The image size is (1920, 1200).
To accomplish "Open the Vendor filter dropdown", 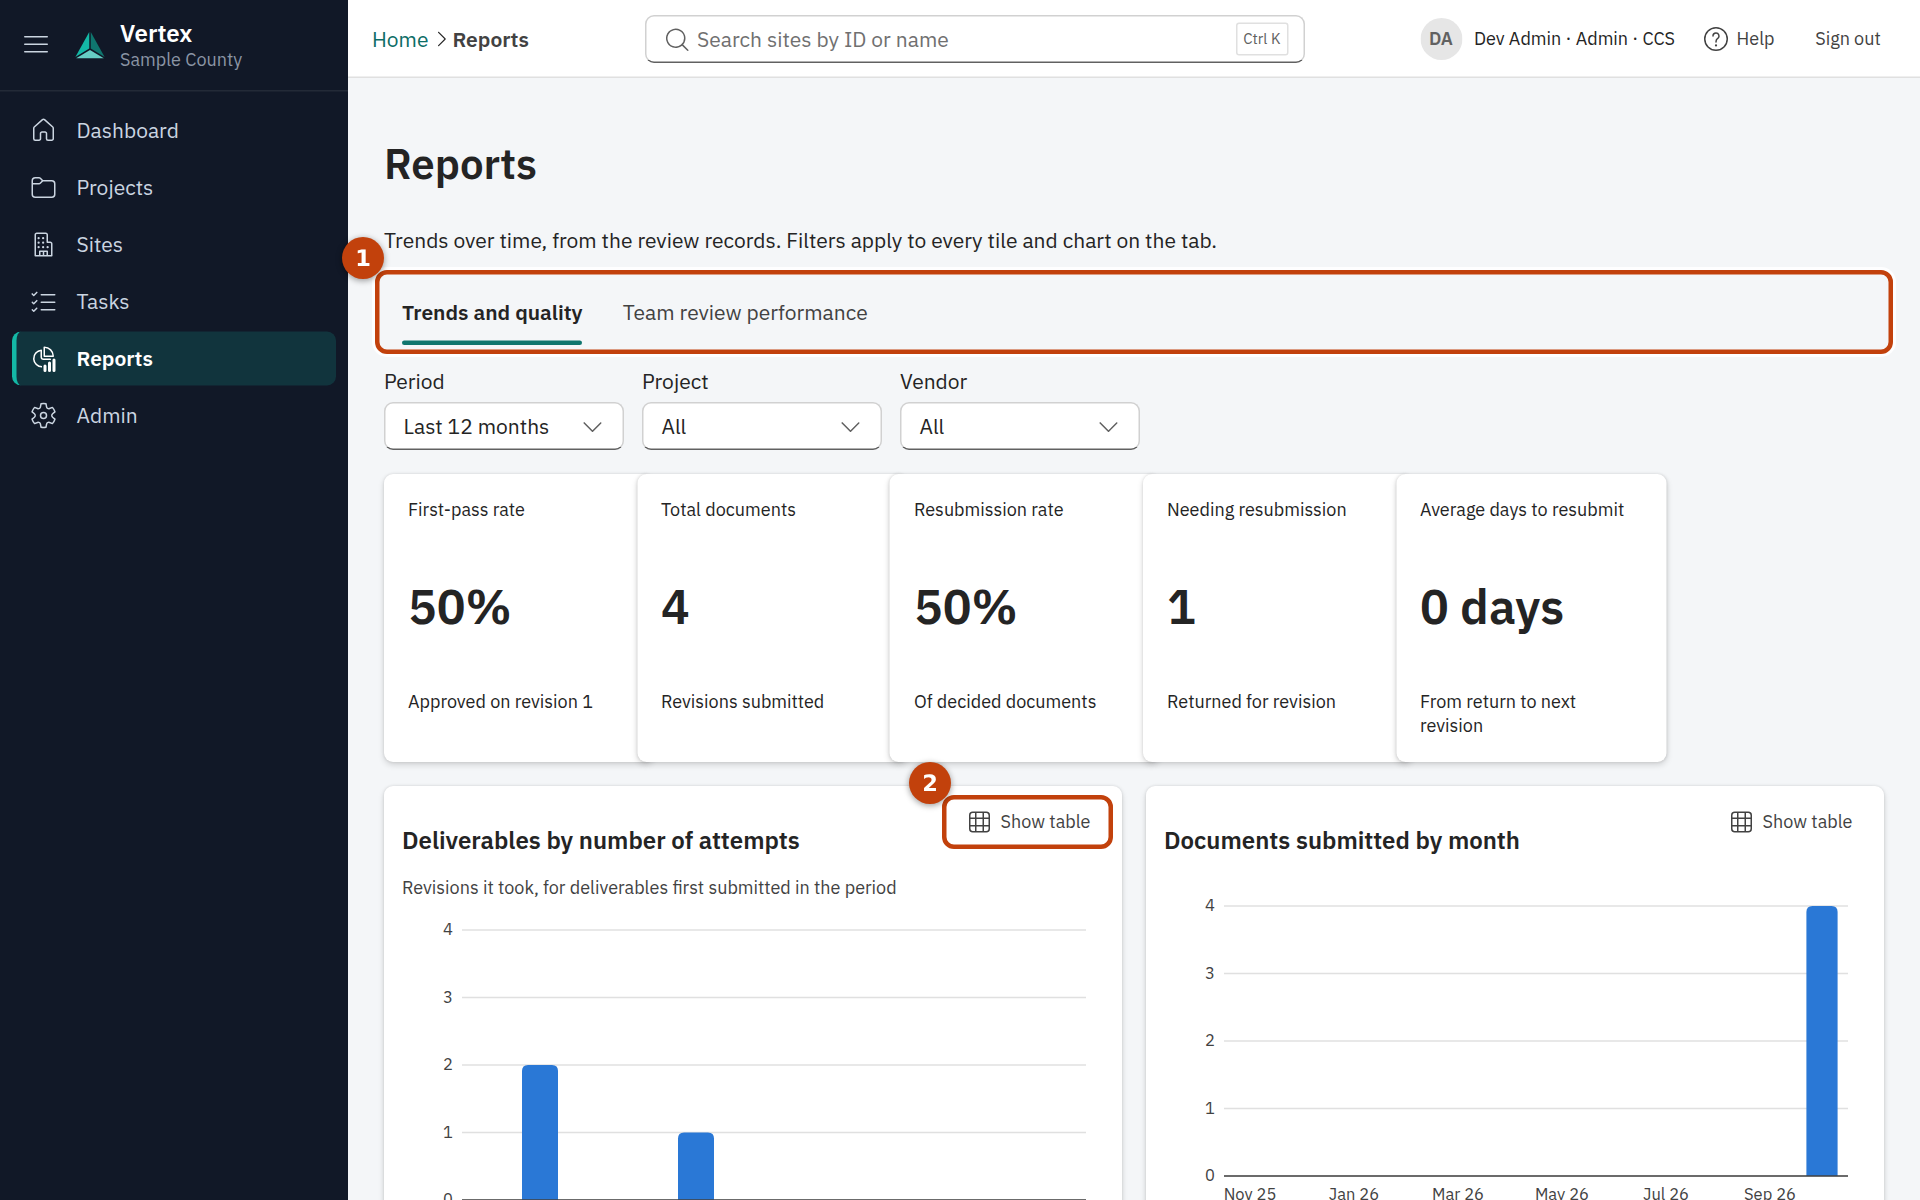I will (1020, 427).
